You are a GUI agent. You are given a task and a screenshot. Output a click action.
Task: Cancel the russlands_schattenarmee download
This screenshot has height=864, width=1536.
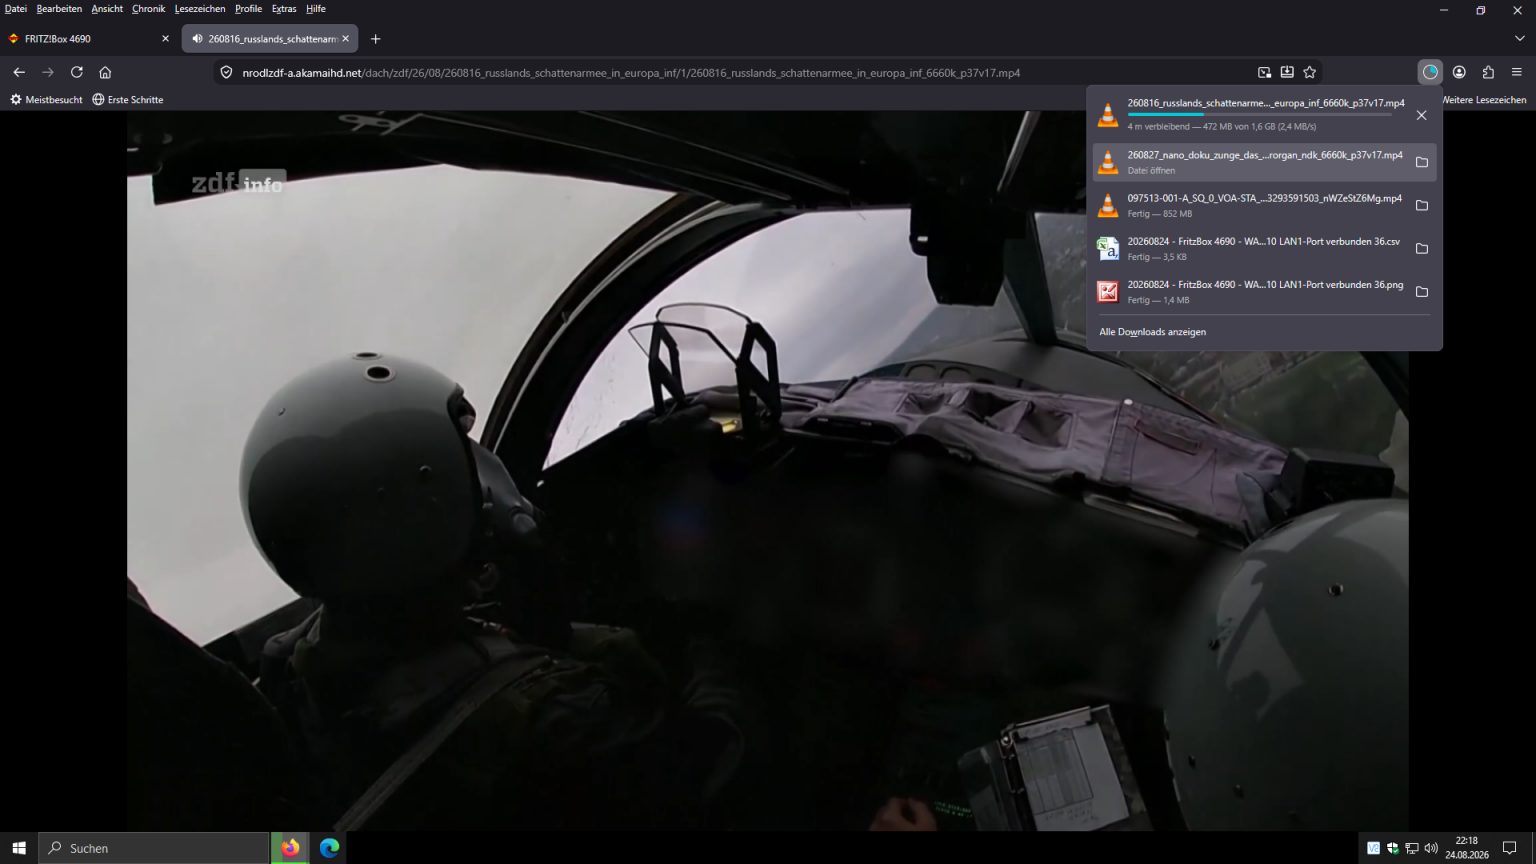click(1422, 115)
